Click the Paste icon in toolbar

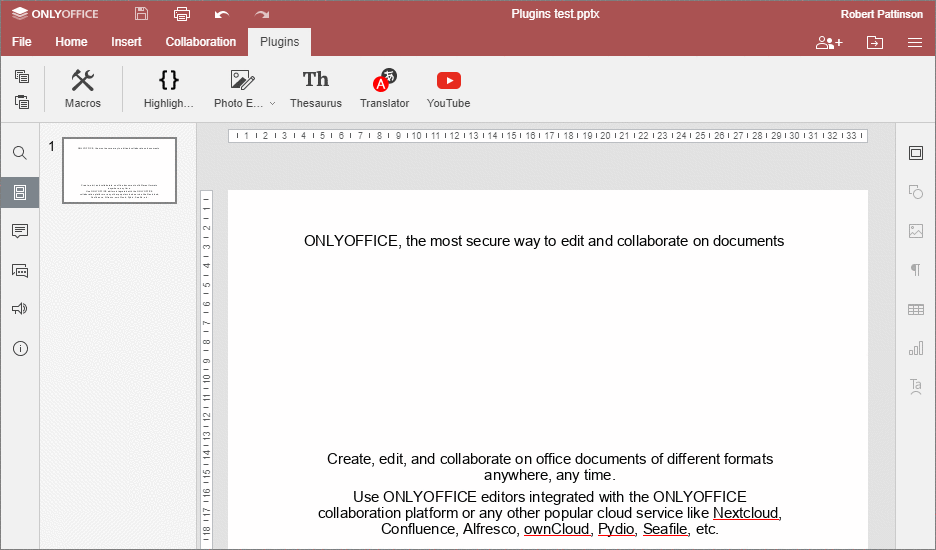[22, 102]
